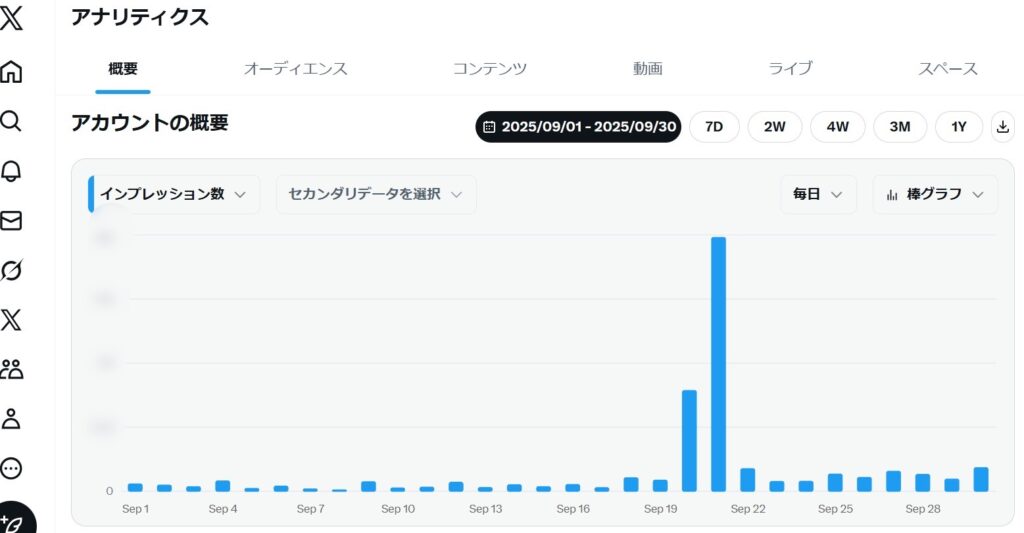Image resolution: width=1024 pixels, height=533 pixels.
Task: Open the 2025/09/01 - 2025/09/30 date picker
Action: pyautogui.click(x=579, y=127)
